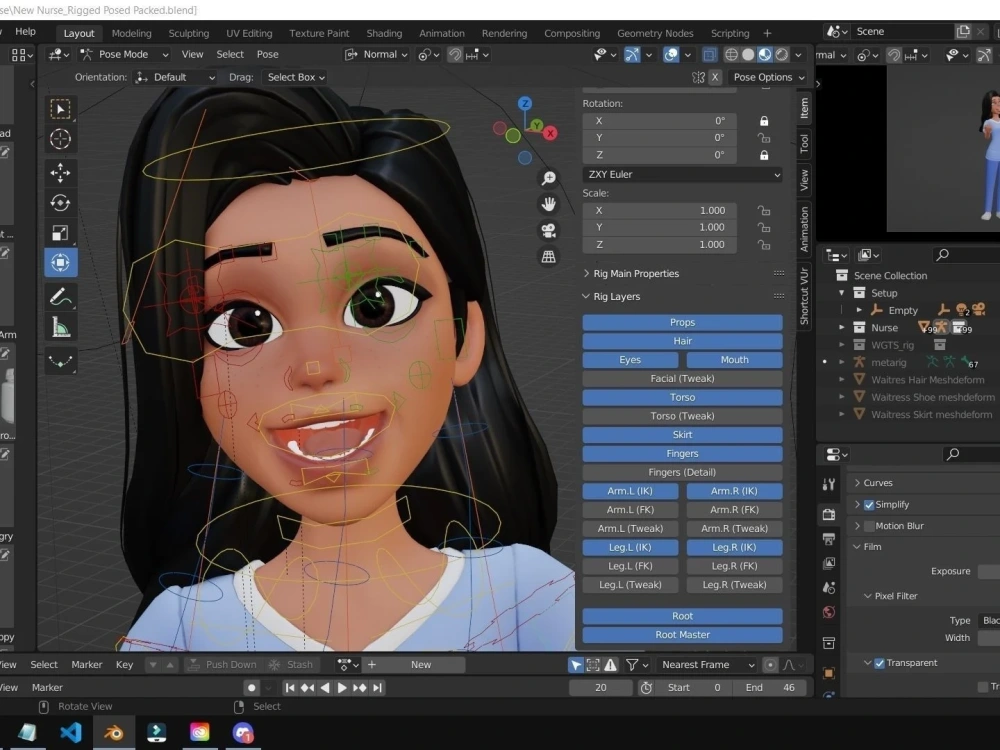
Task: Open the Select Box drag dropdown
Action: tap(296, 77)
